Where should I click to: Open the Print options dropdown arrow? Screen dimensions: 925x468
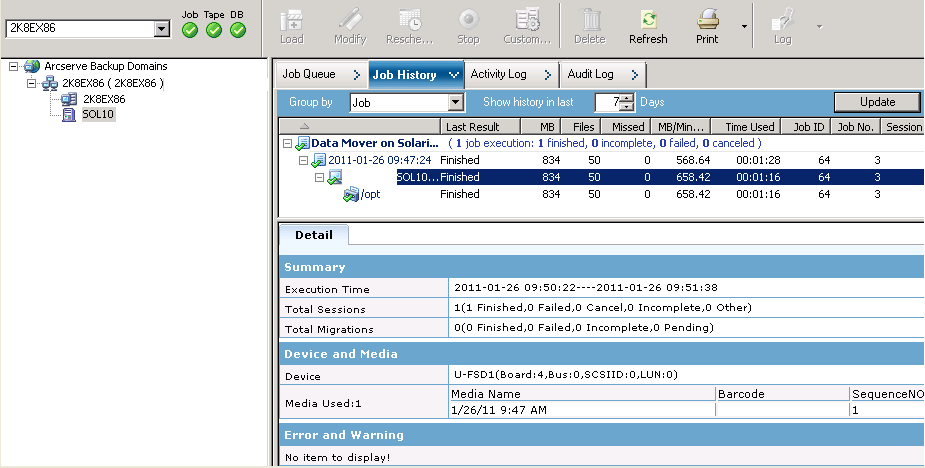point(744,27)
